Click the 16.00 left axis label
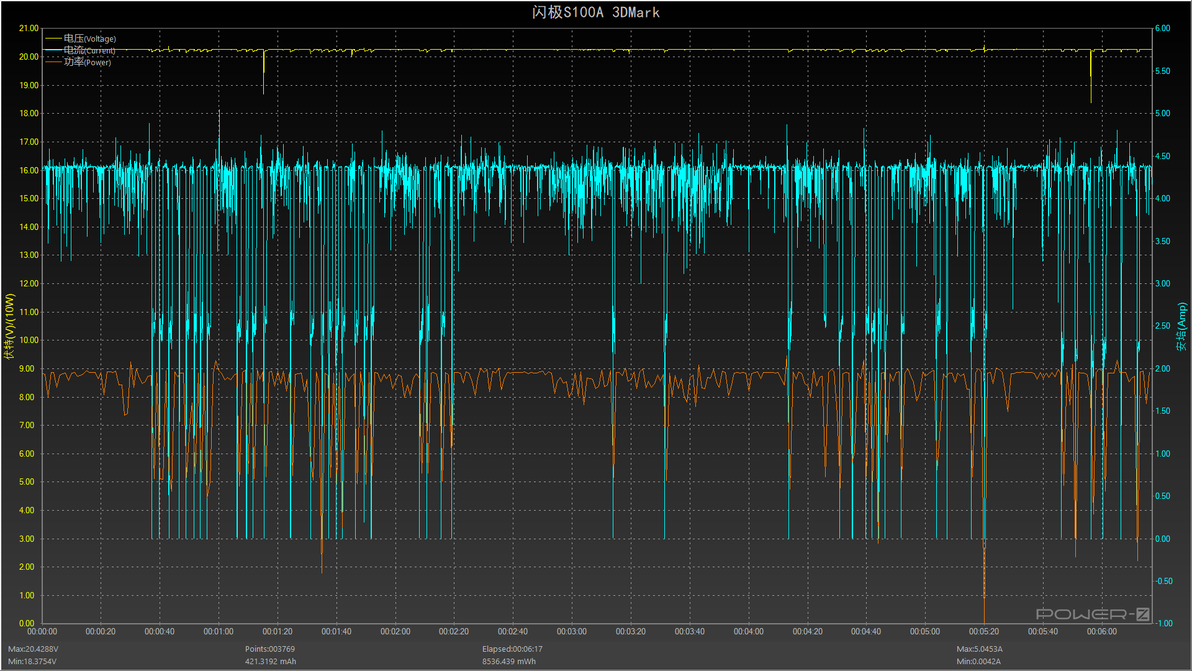The width and height of the screenshot is (1192, 671). coord(28,170)
